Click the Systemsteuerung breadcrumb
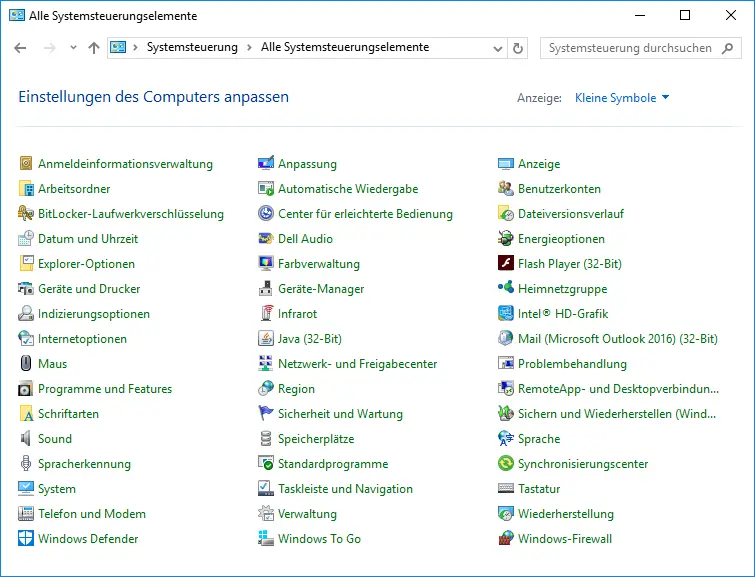Viewport: 755px width, 577px height. pos(192,47)
